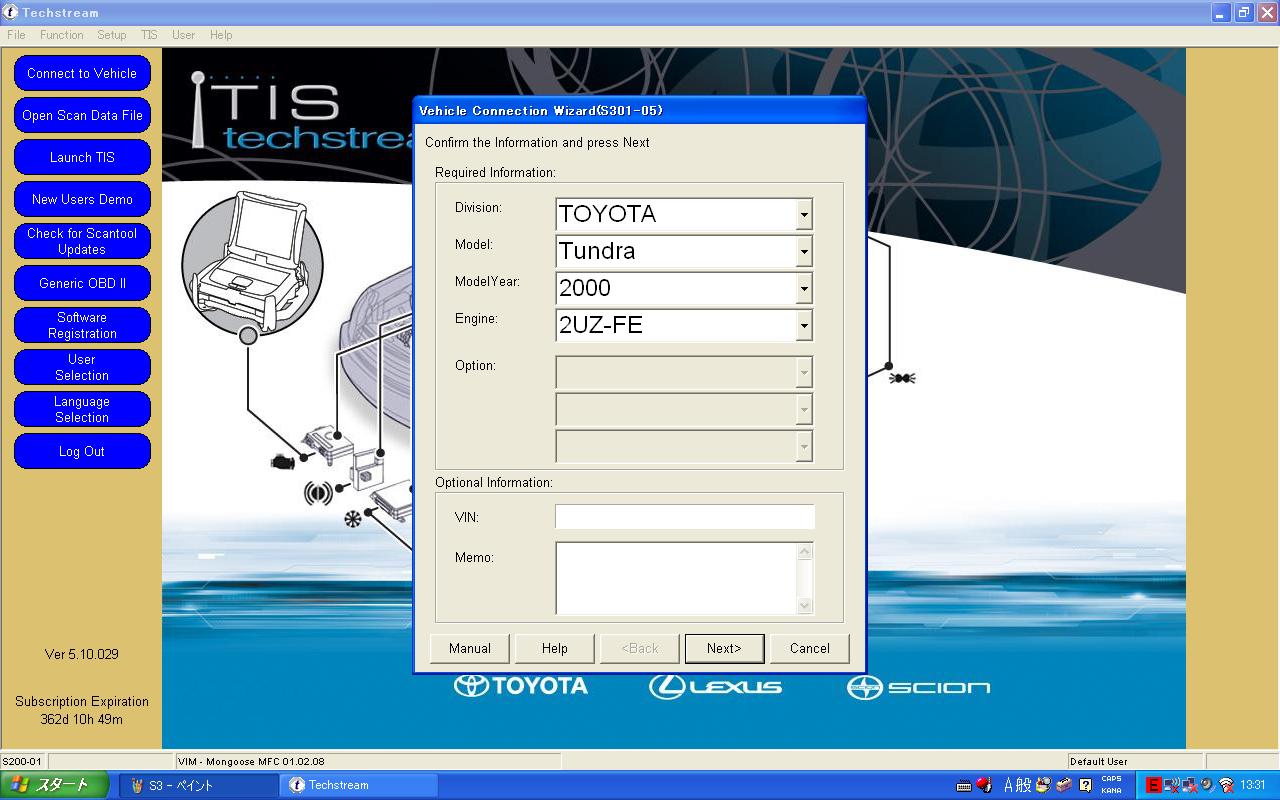Click the IME input mode 'A' indicator
This screenshot has width=1280, height=800.
coord(1009,786)
